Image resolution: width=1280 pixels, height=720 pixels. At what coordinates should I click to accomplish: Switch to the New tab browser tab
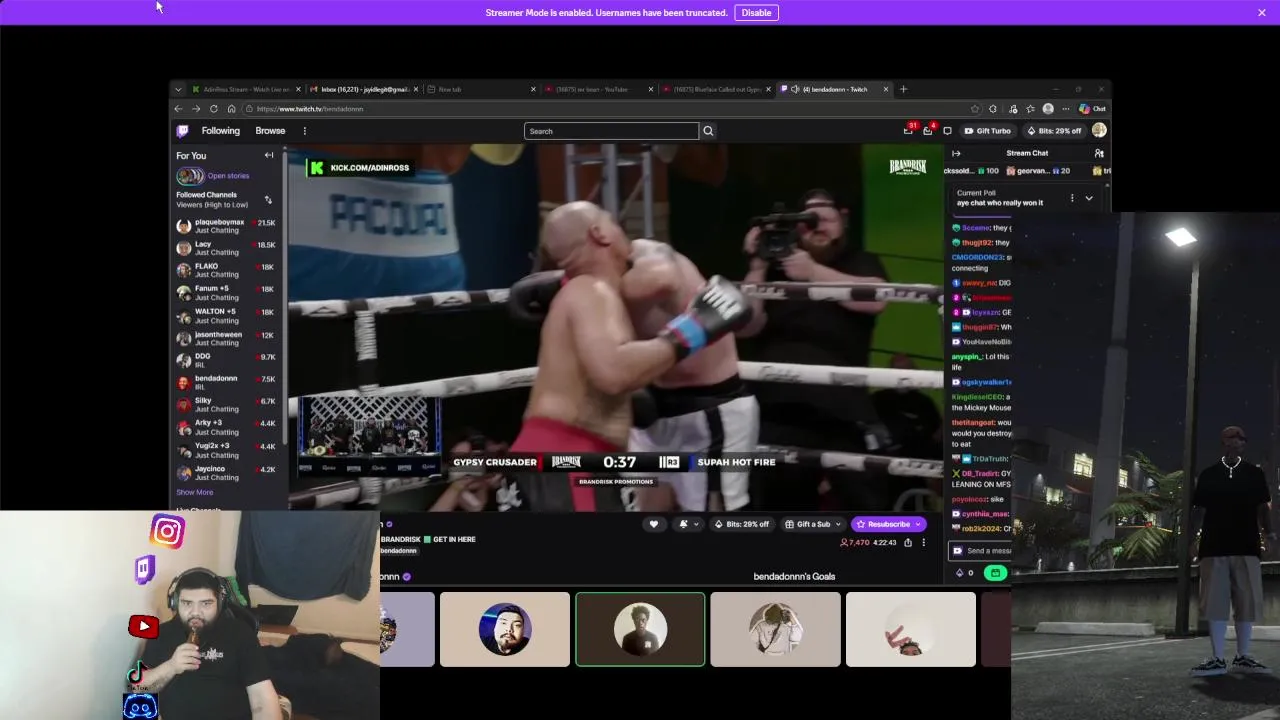pos(481,89)
